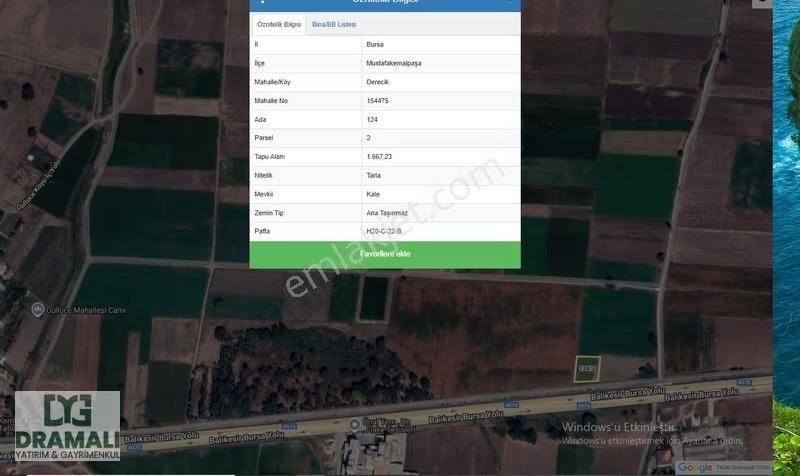800x476 pixels.
Task: Click the İlçe field label
Action: click(259, 63)
